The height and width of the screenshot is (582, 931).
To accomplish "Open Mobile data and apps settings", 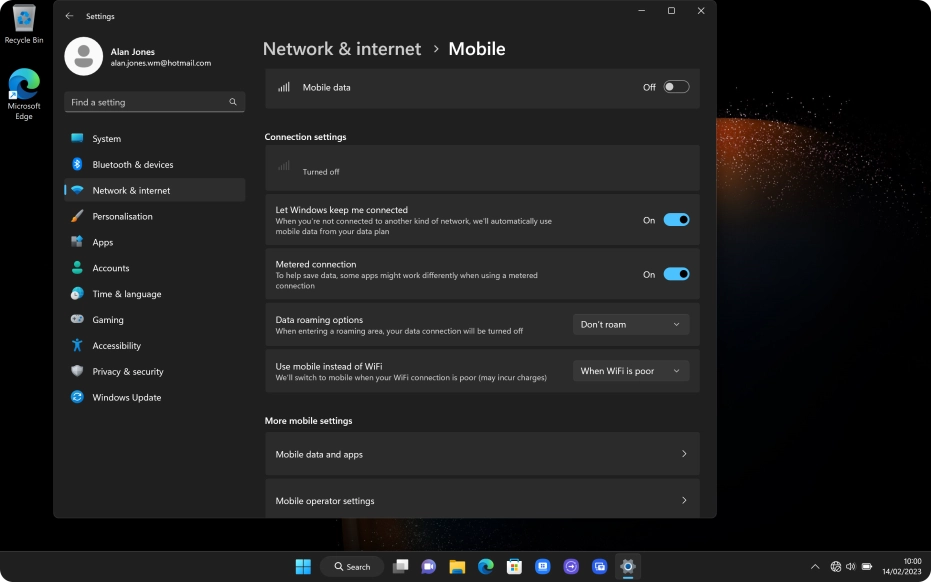I will click(482, 453).
